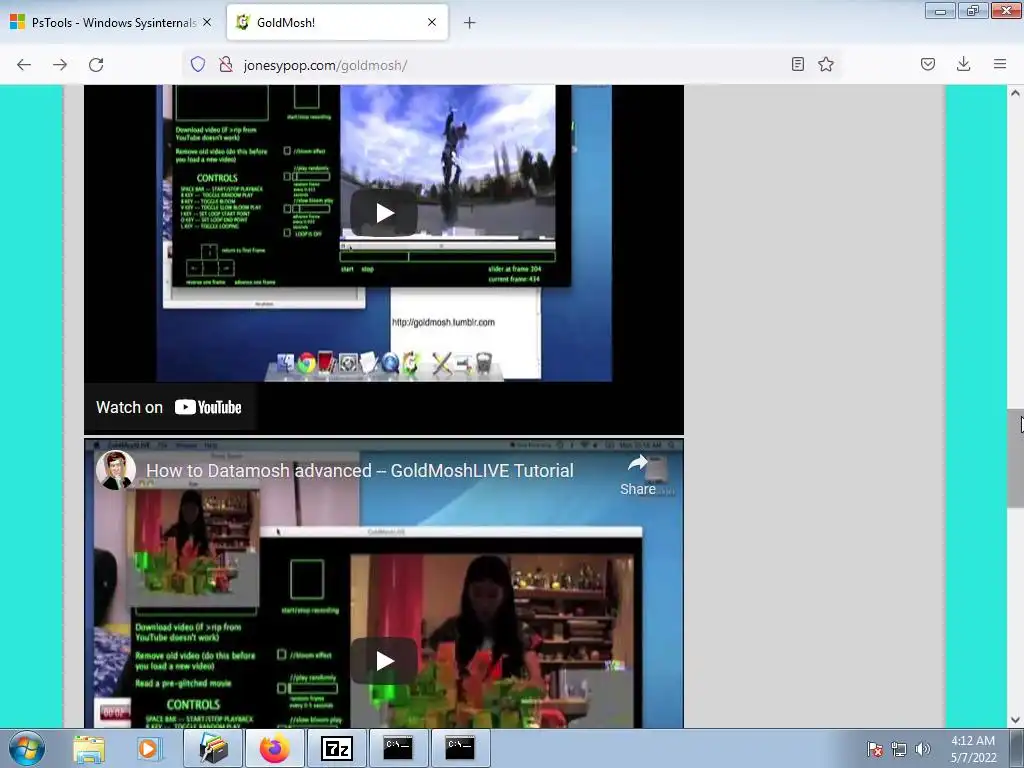The height and width of the screenshot is (768, 1024).
Task: Save page to Pocket
Action: pos(928,64)
